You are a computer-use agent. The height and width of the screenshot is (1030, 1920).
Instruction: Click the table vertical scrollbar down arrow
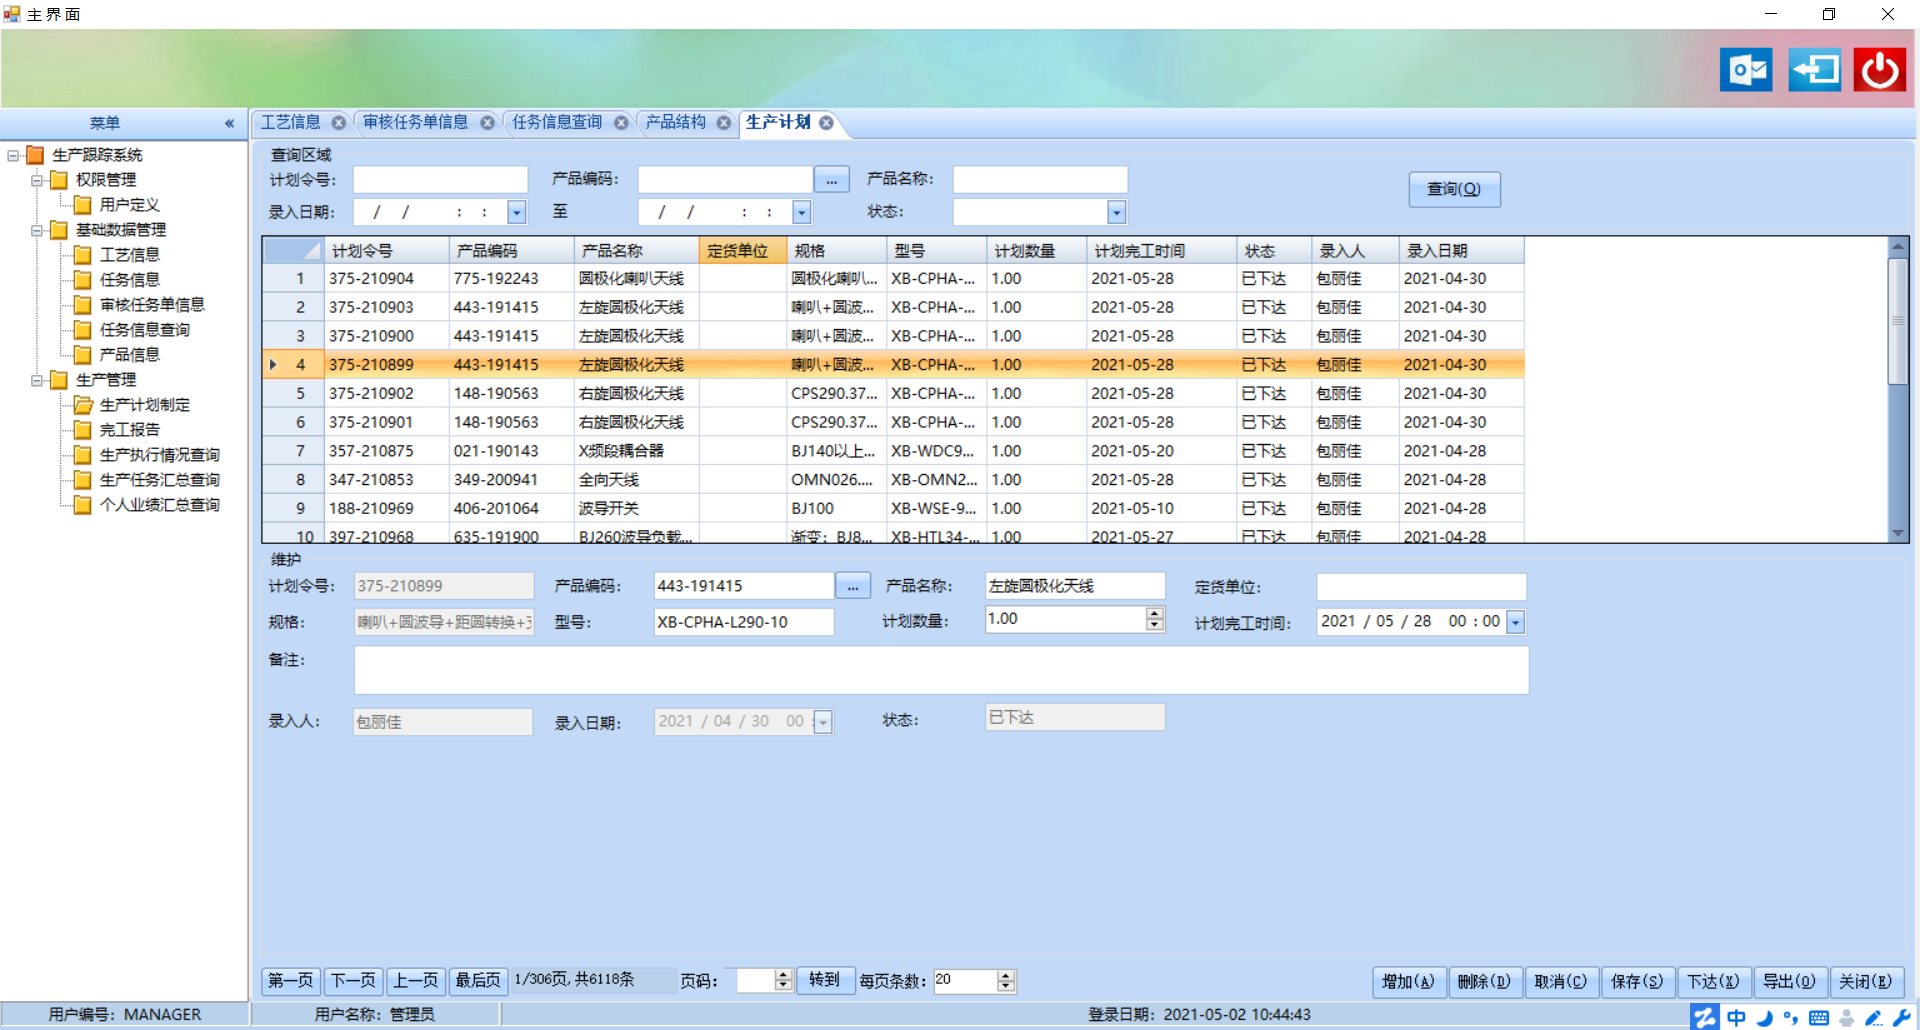point(1898,534)
